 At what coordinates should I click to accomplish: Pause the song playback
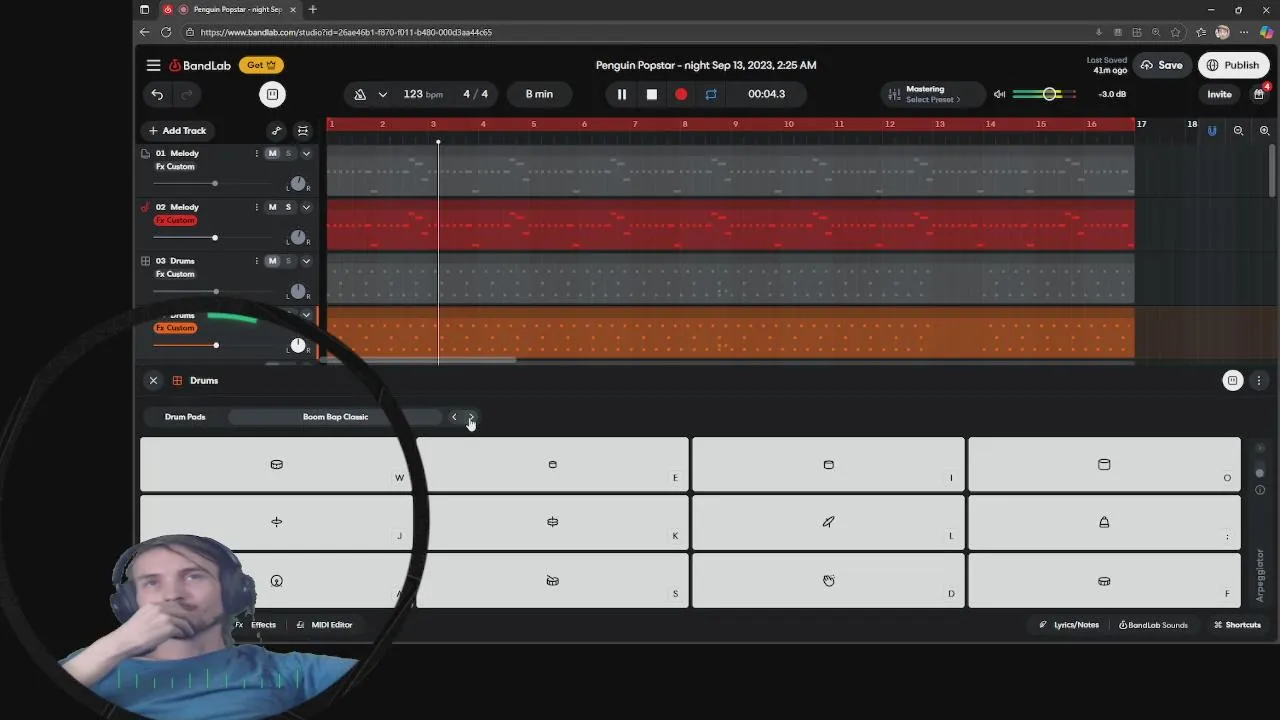point(621,94)
